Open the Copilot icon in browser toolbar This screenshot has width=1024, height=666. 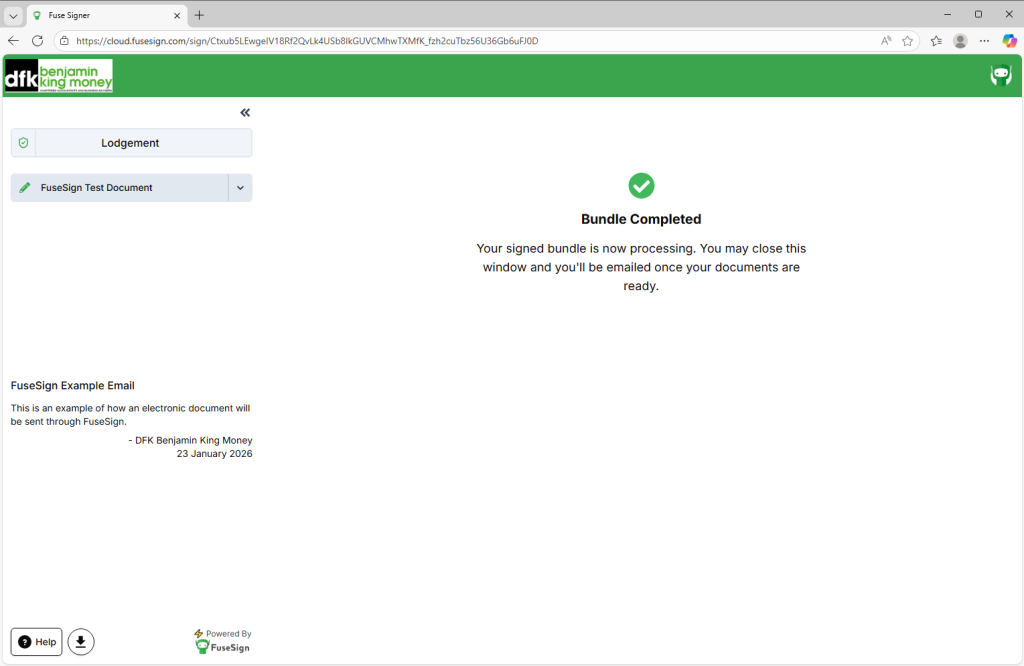1009,41
